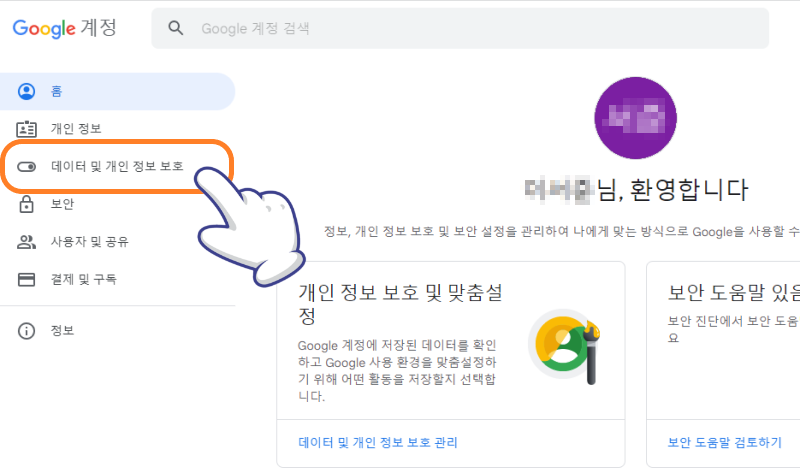
Task: Click the Google 계정 logo
Action: [64, 28]
